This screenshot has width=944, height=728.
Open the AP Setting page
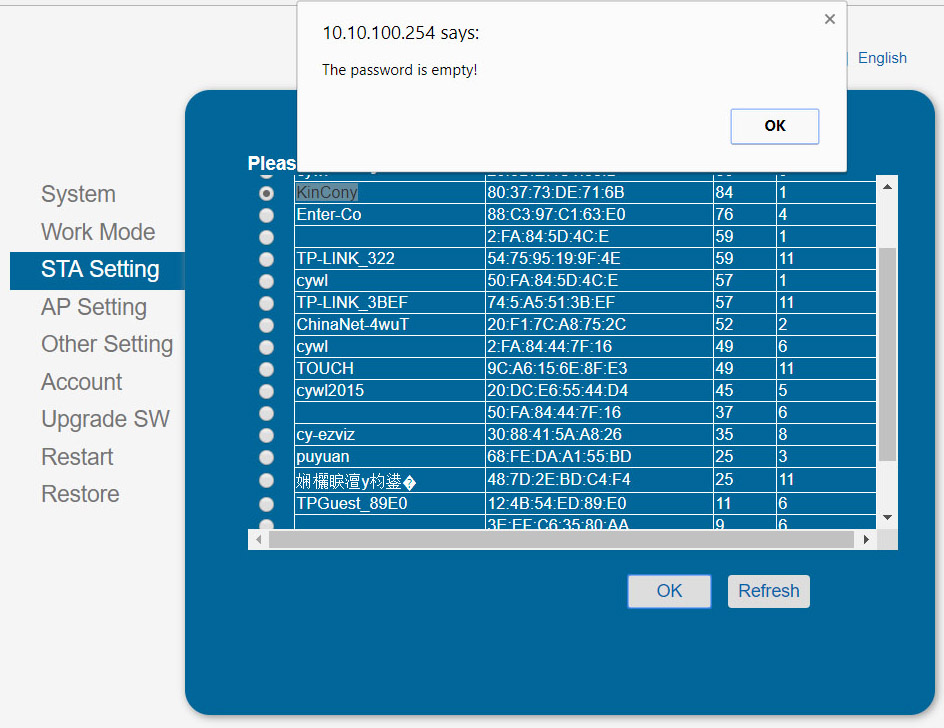click(94, 307)
